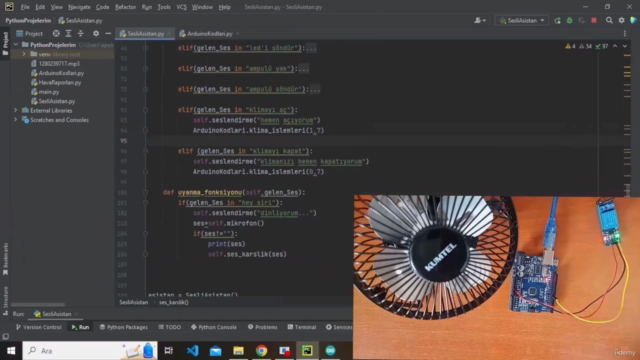Open the Windows Start menu

tap(11, 351)
